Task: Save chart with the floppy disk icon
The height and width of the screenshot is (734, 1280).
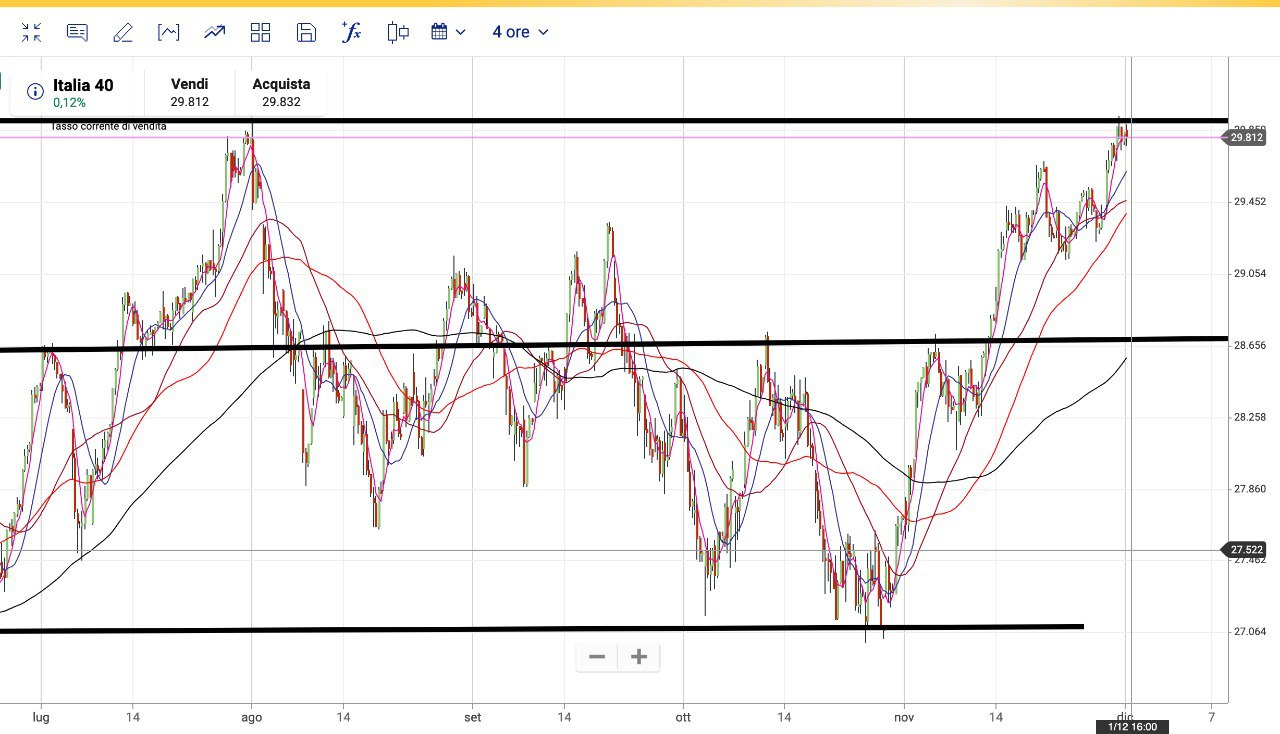Action: tap(306, 32)
